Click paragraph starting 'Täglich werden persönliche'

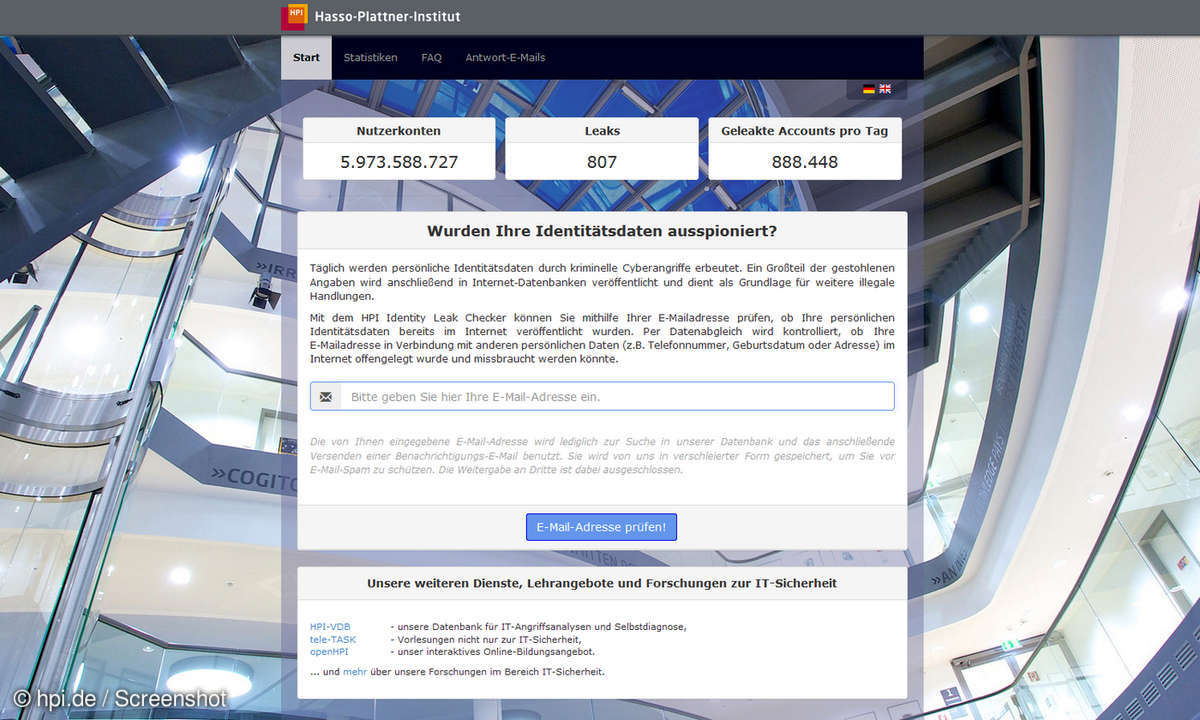[602, 282]
